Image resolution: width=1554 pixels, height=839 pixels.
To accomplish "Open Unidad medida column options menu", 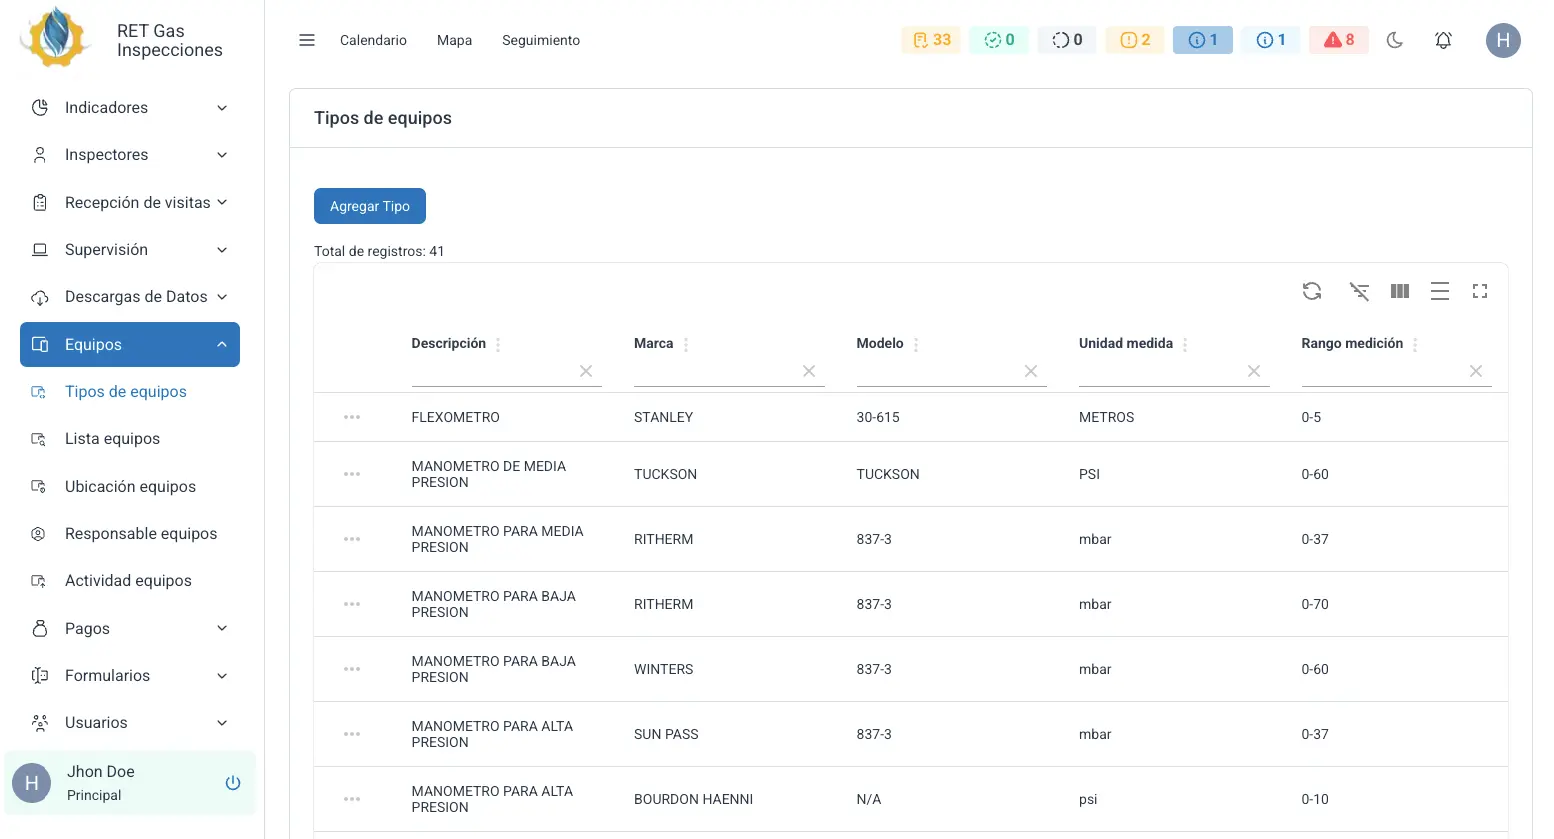I will (1185, 344).
